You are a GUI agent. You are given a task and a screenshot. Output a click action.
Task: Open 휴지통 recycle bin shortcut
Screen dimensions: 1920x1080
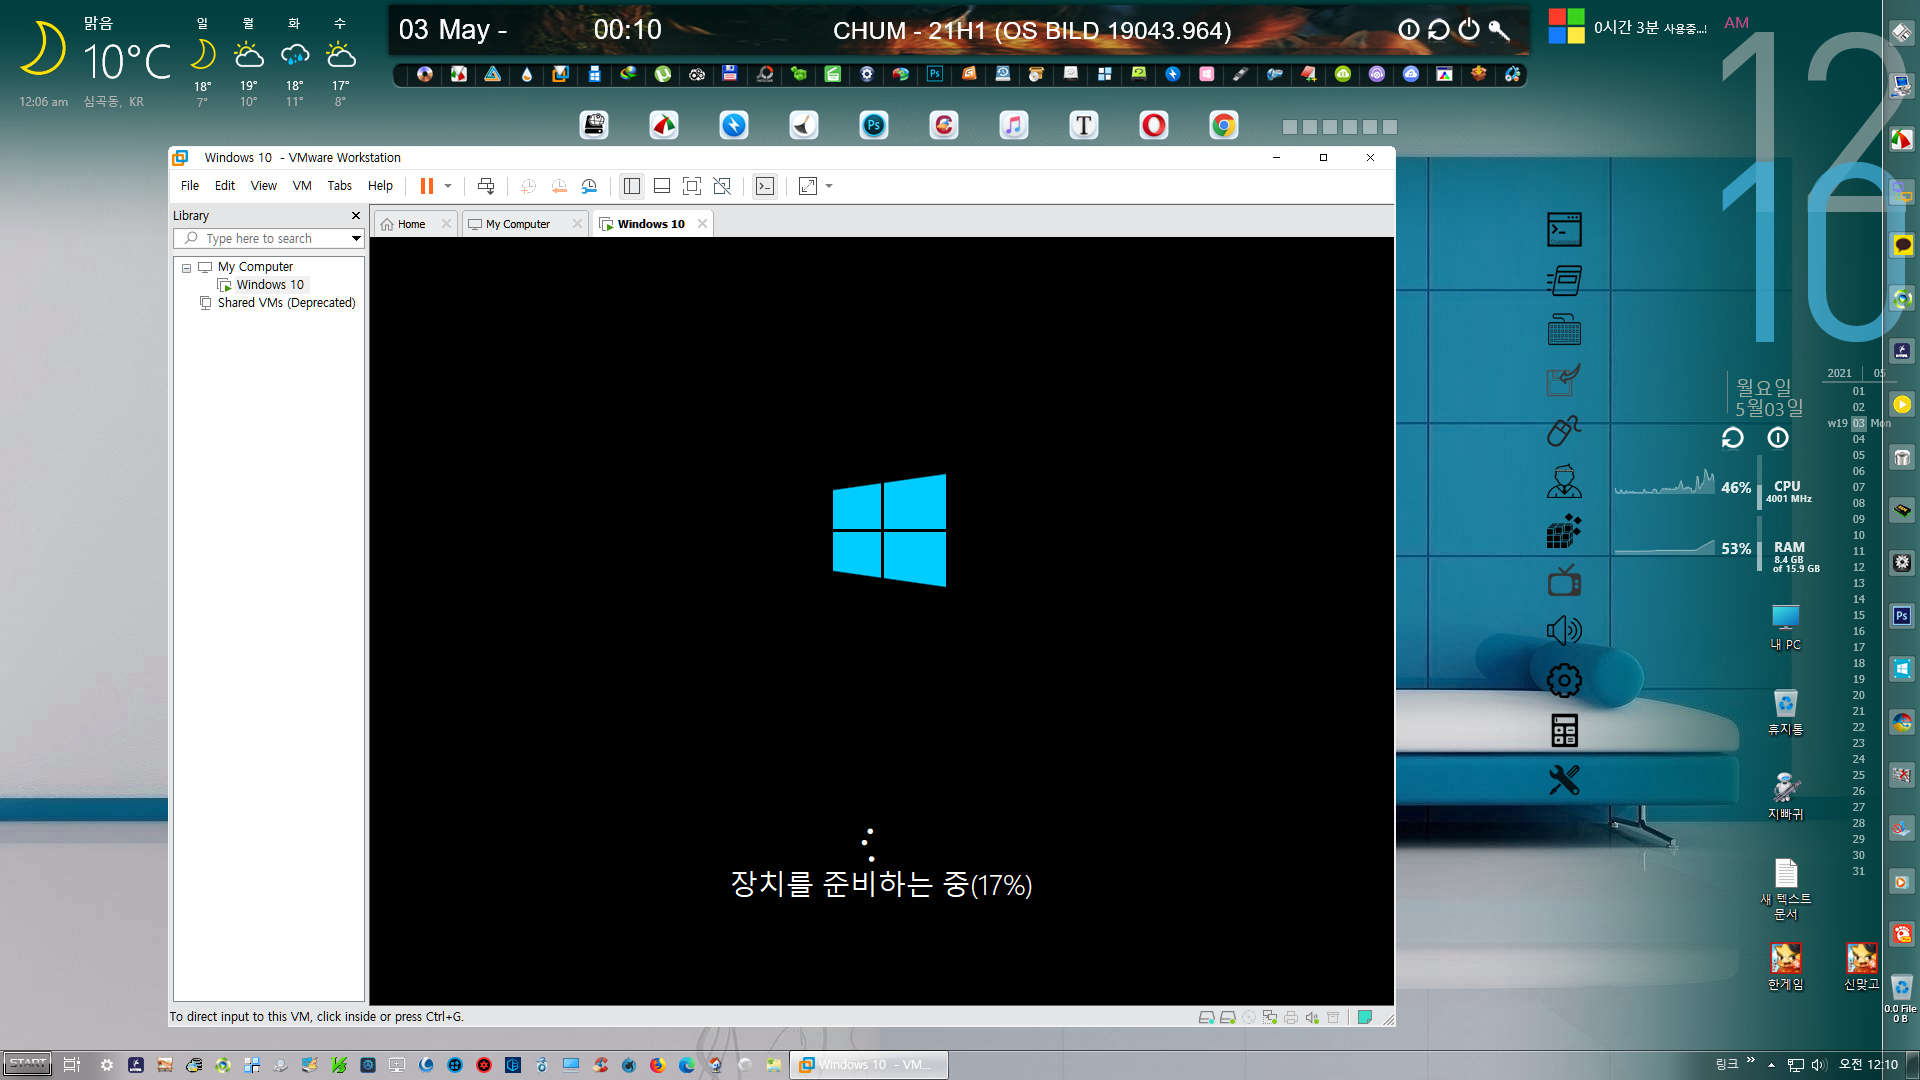[x=1785, y=712]
